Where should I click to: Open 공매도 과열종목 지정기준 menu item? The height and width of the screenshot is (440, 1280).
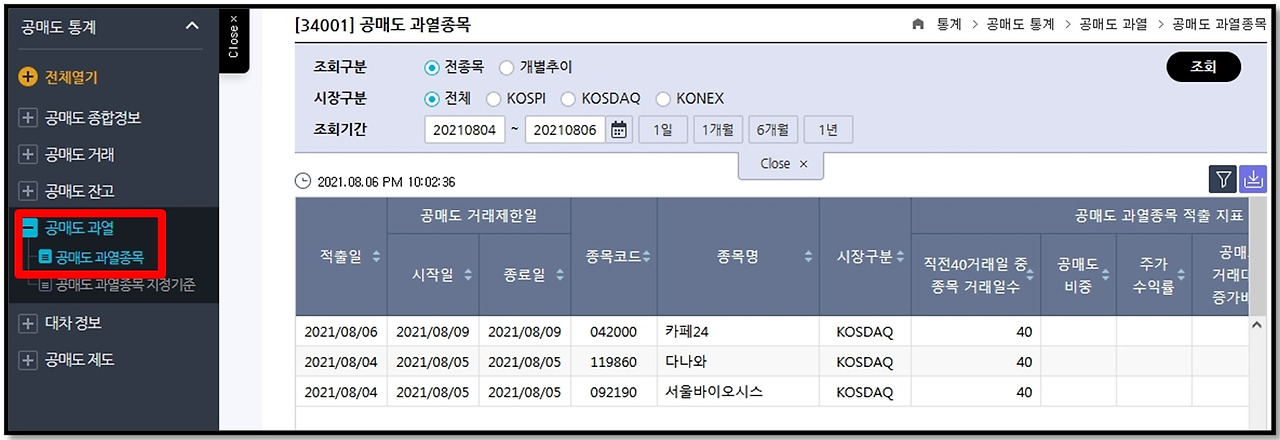point(125,285)
